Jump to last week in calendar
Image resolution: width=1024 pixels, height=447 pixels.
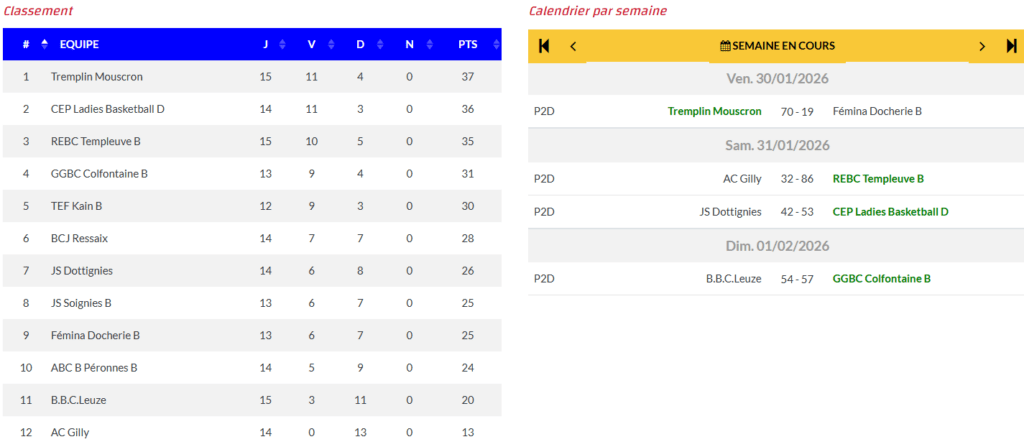click(1011, 46)
